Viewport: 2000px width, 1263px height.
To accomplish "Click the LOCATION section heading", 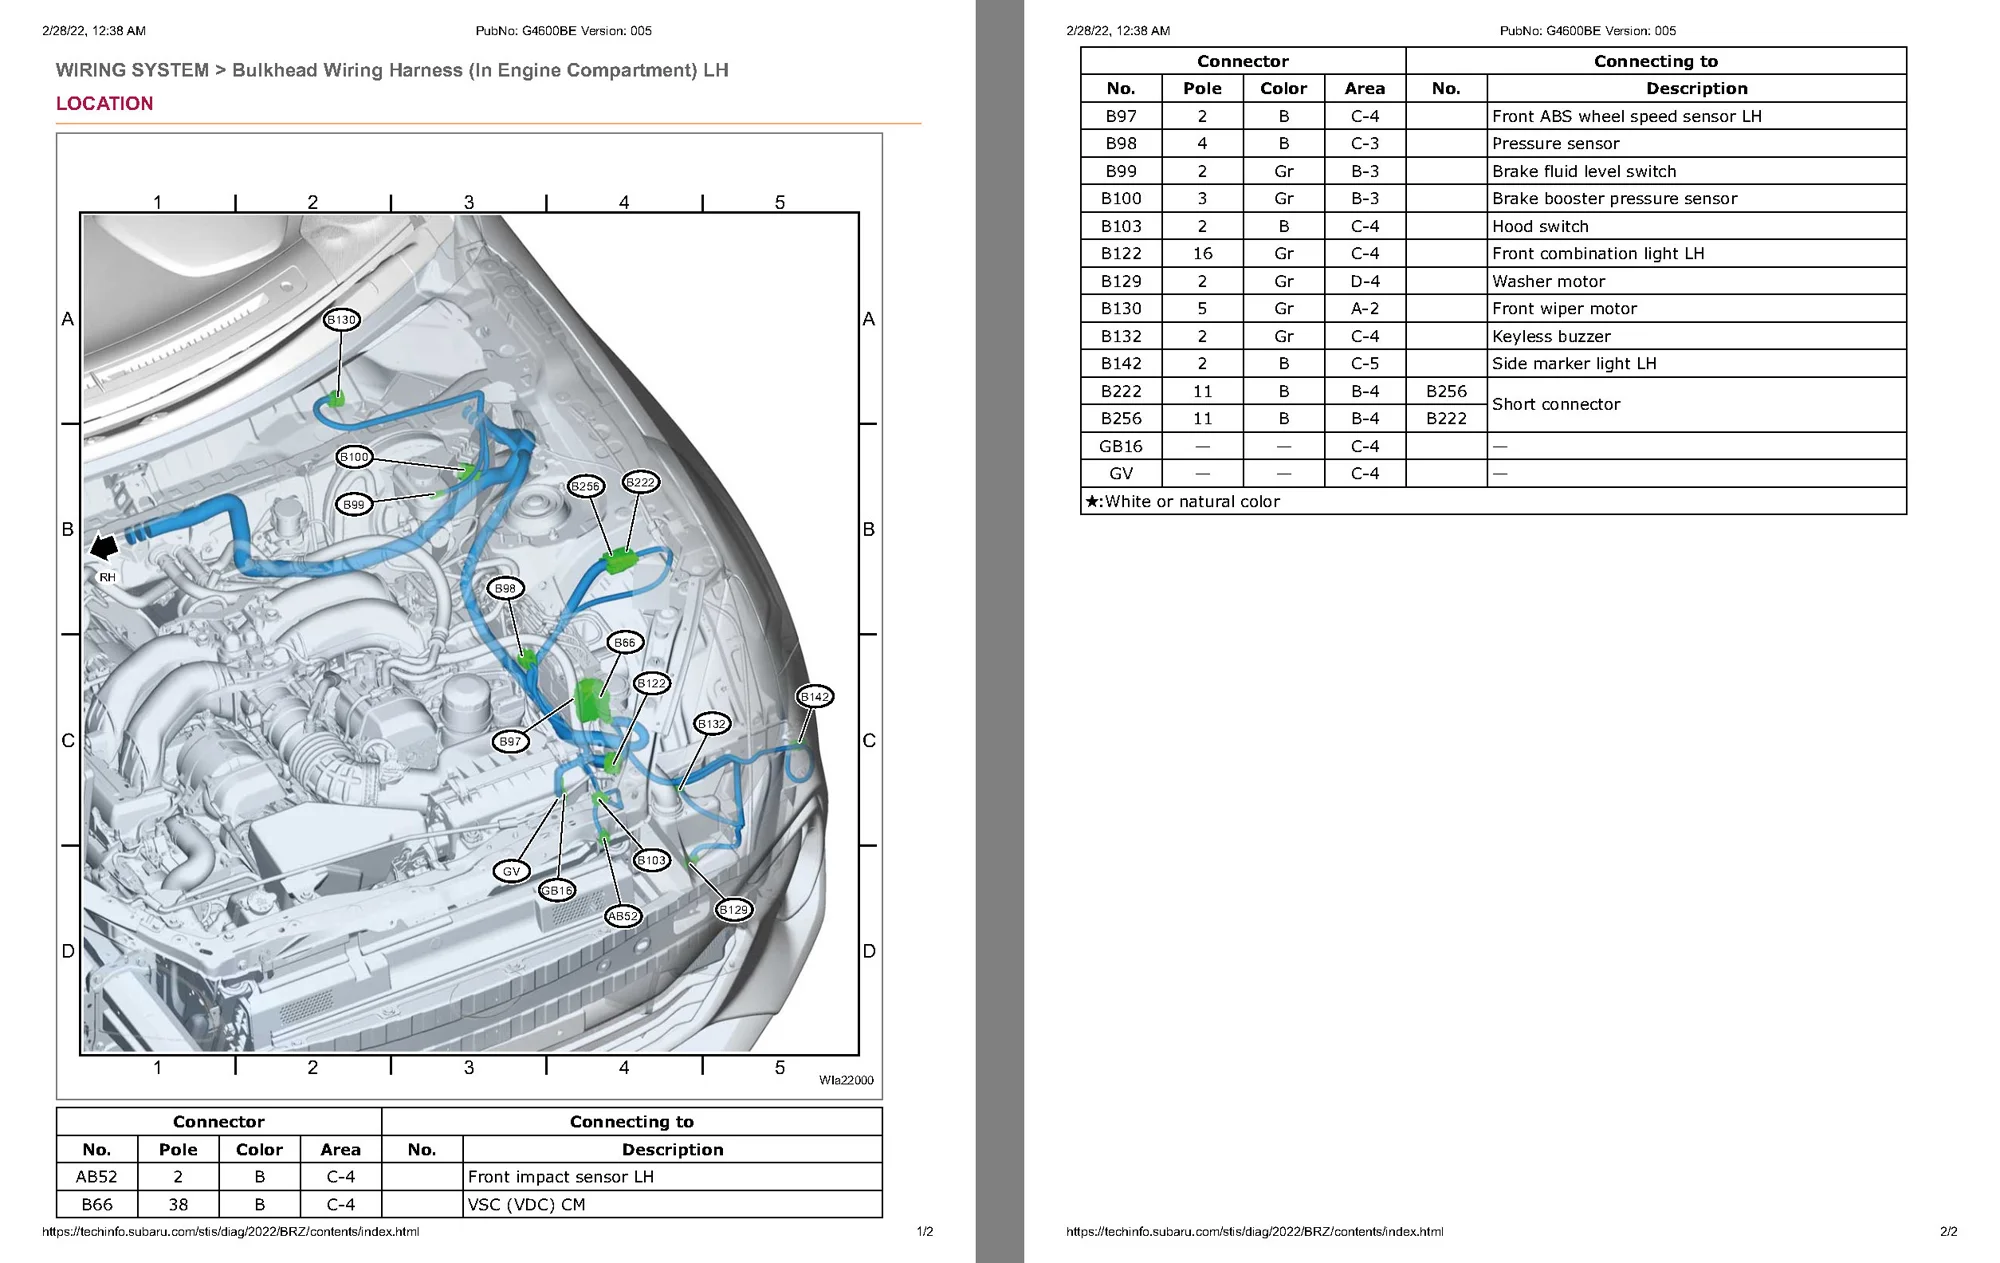I will pos(105,103).
